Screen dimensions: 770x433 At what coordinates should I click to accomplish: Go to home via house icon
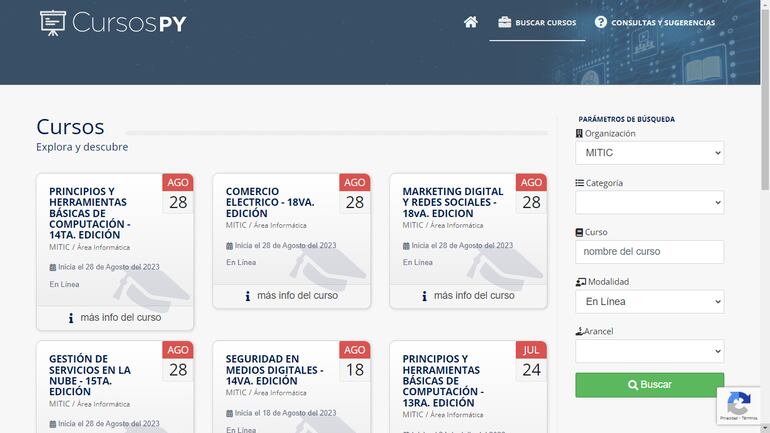coord(471,22)
